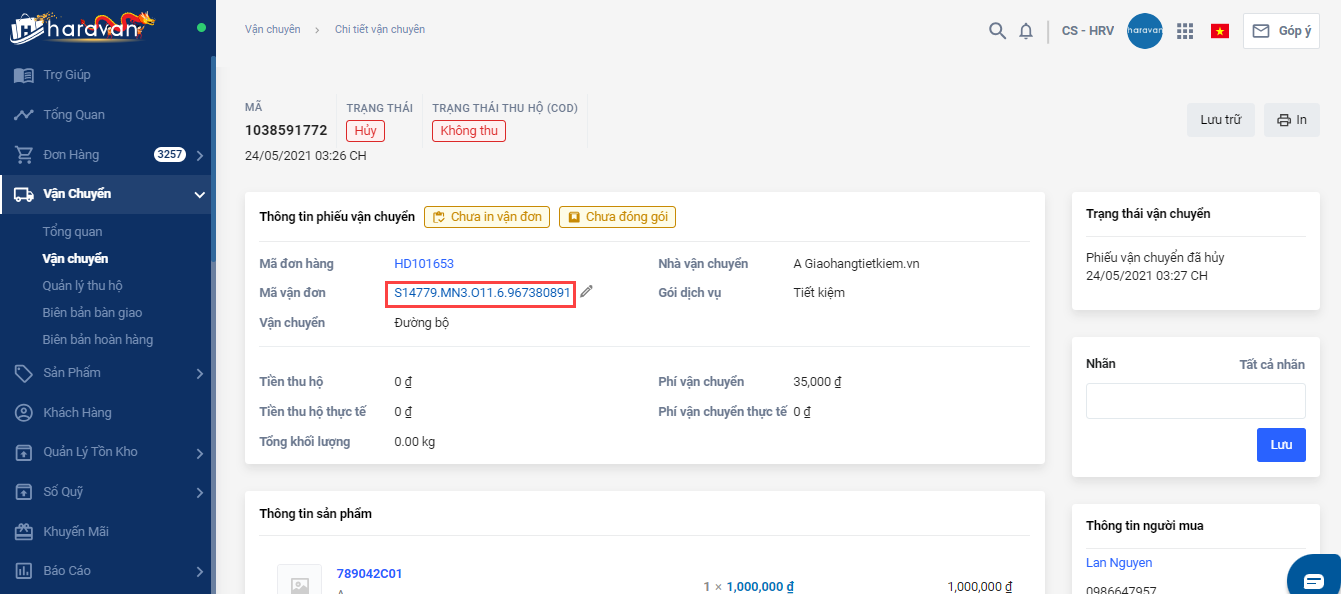Click the Vietnam flag language icon

1220,31
